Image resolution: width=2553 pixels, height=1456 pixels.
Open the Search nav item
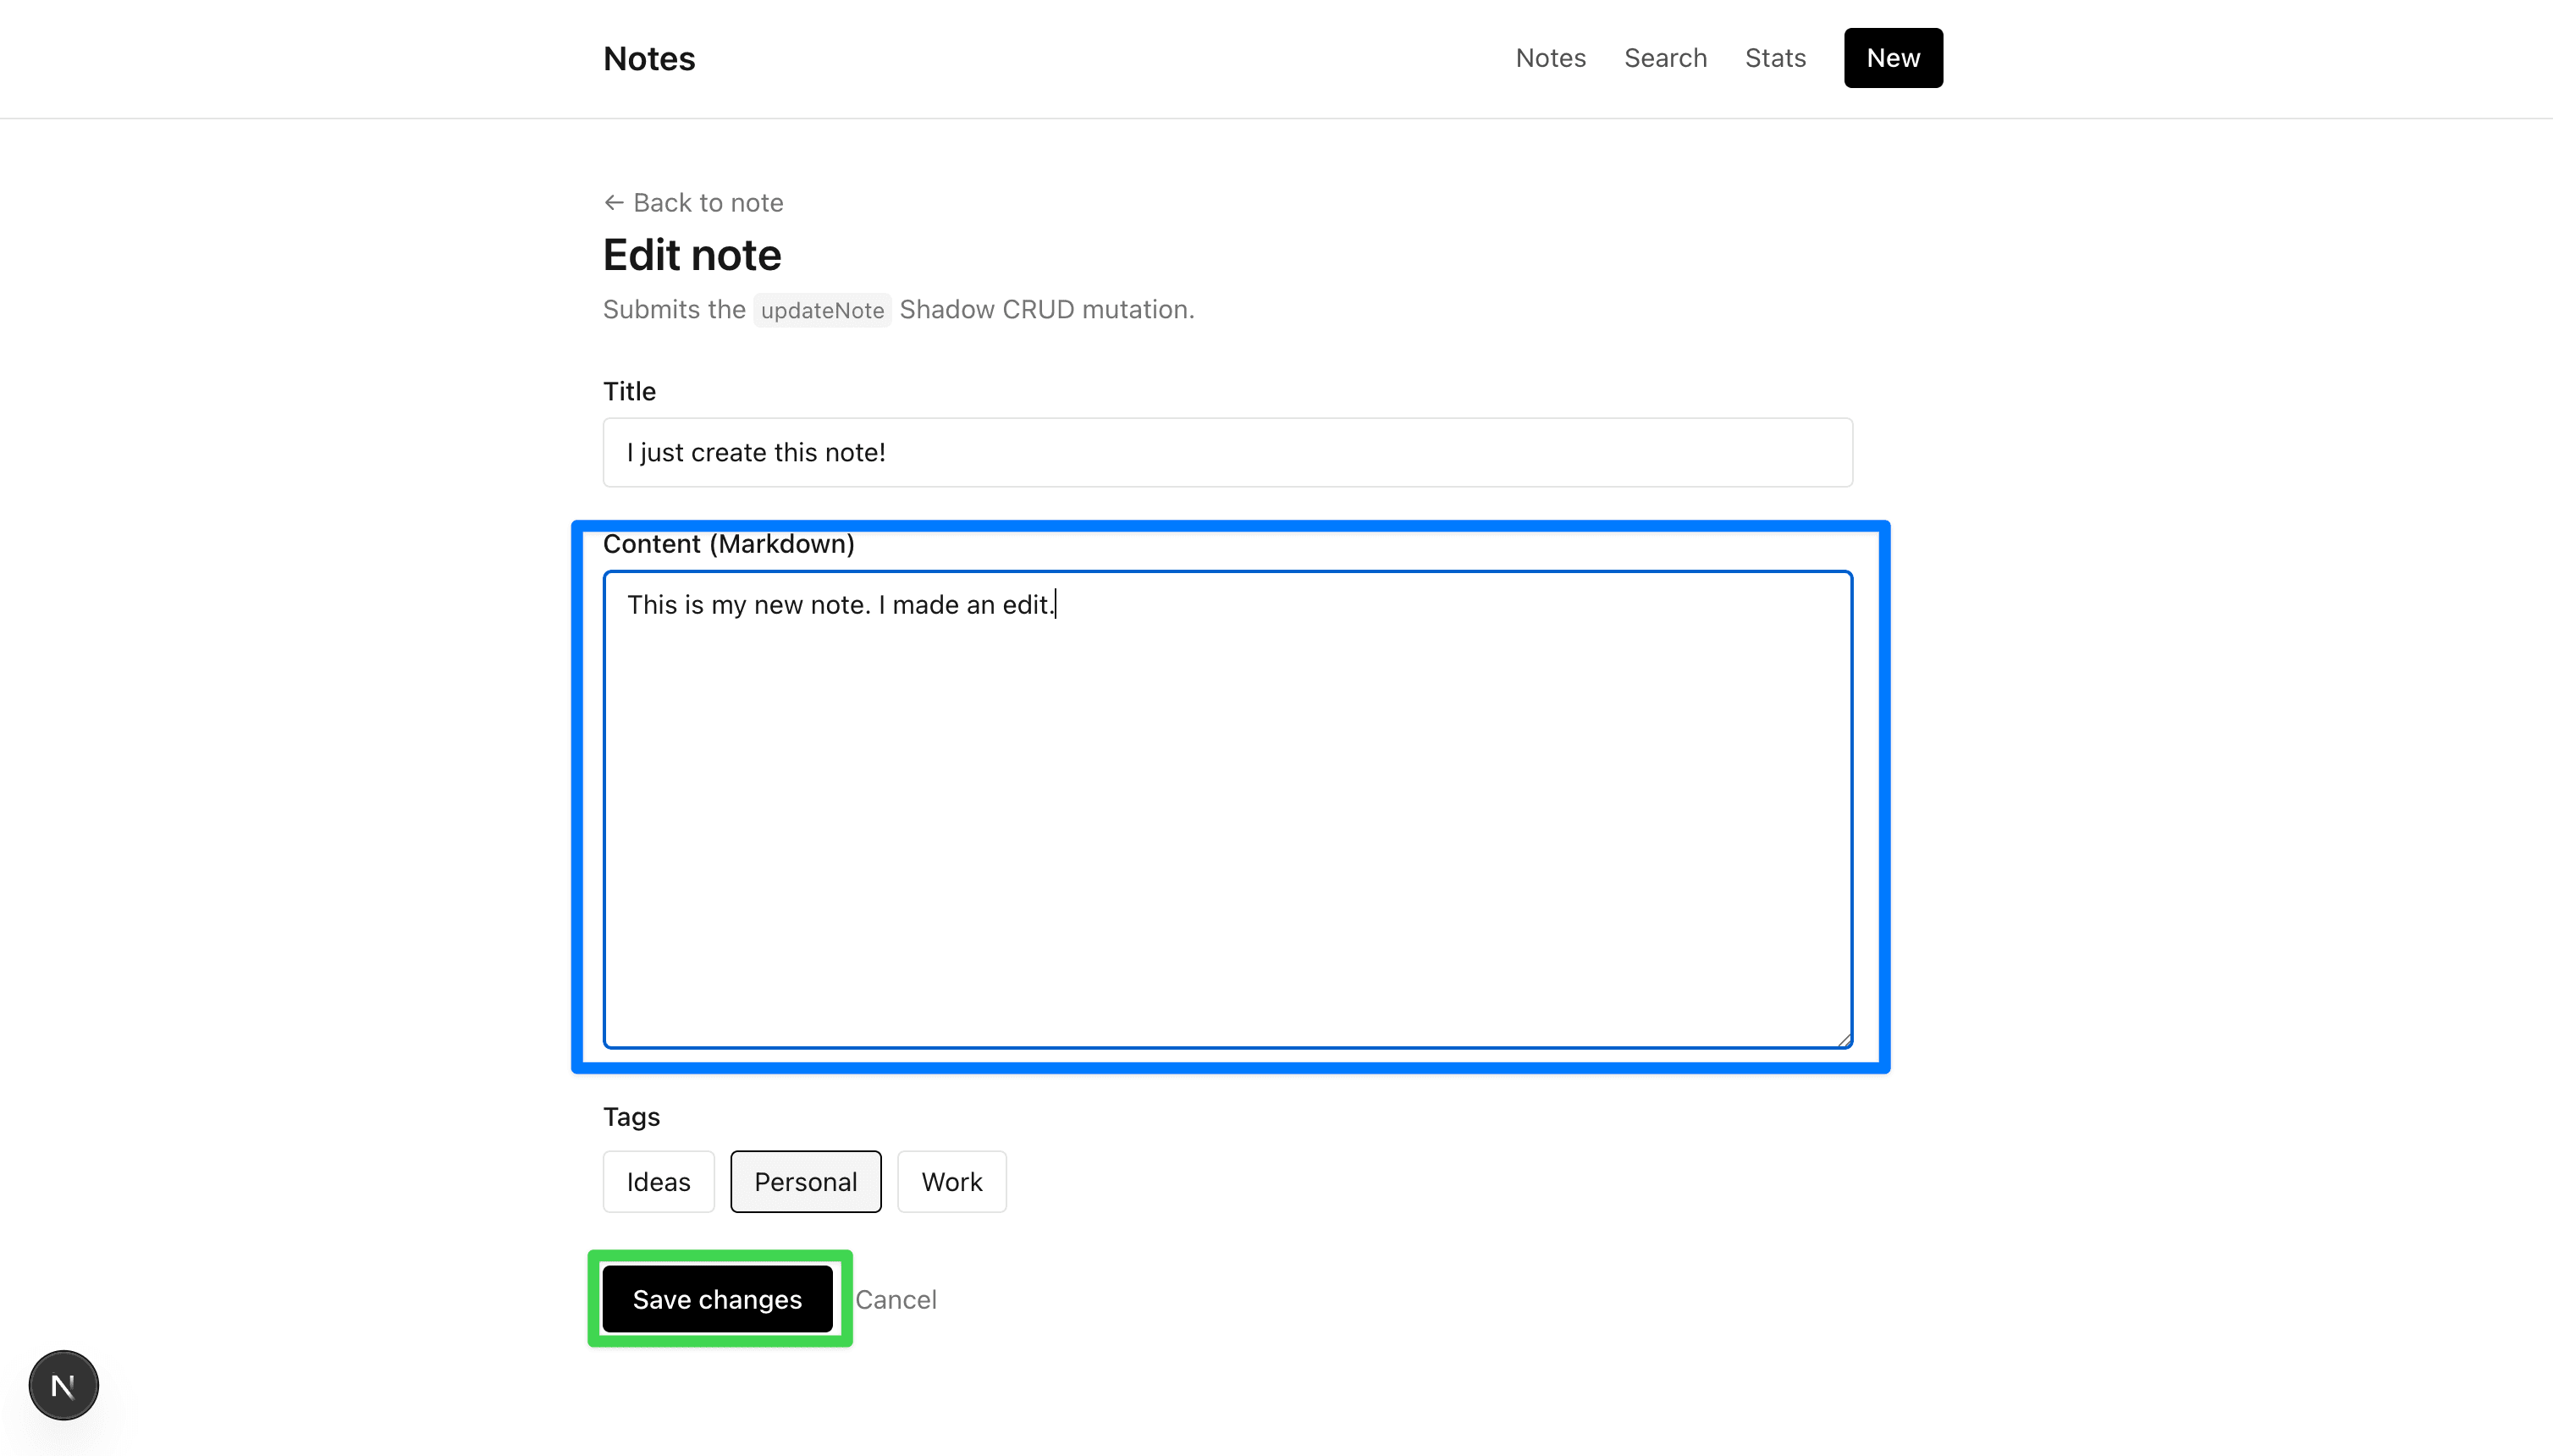[x=1665, y=58]
